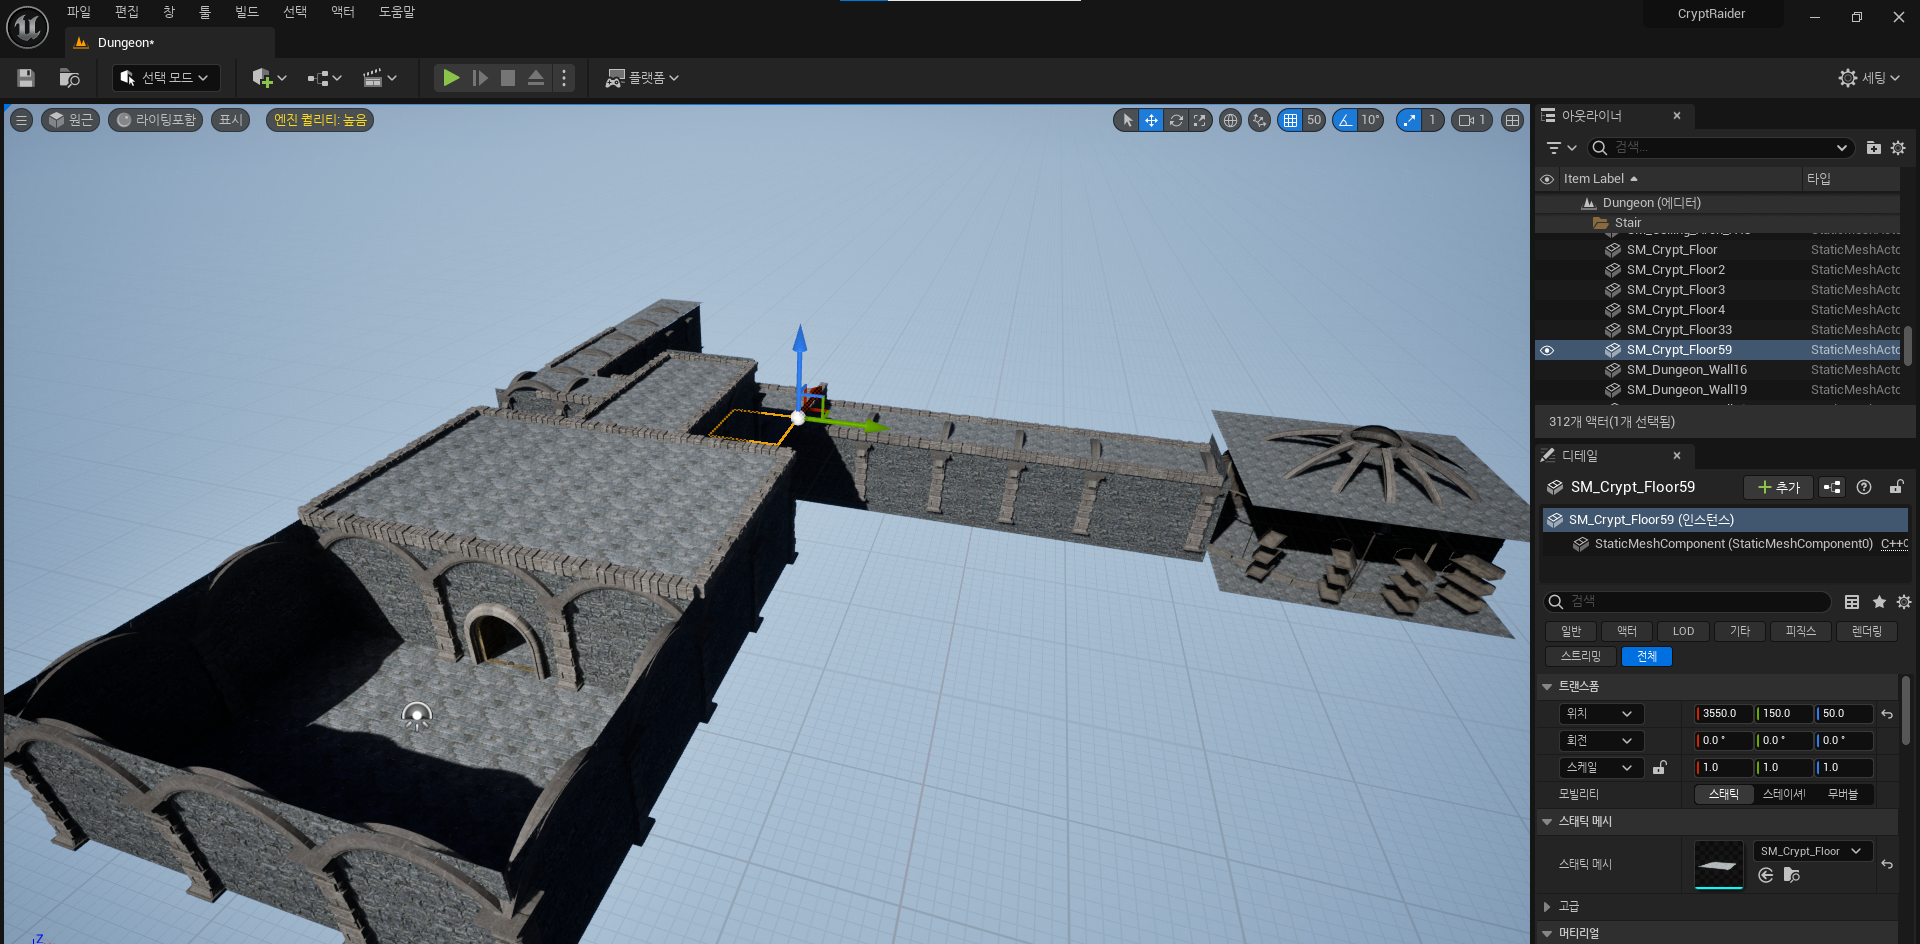Focus the outliner search field

(x=1720, y=148)
